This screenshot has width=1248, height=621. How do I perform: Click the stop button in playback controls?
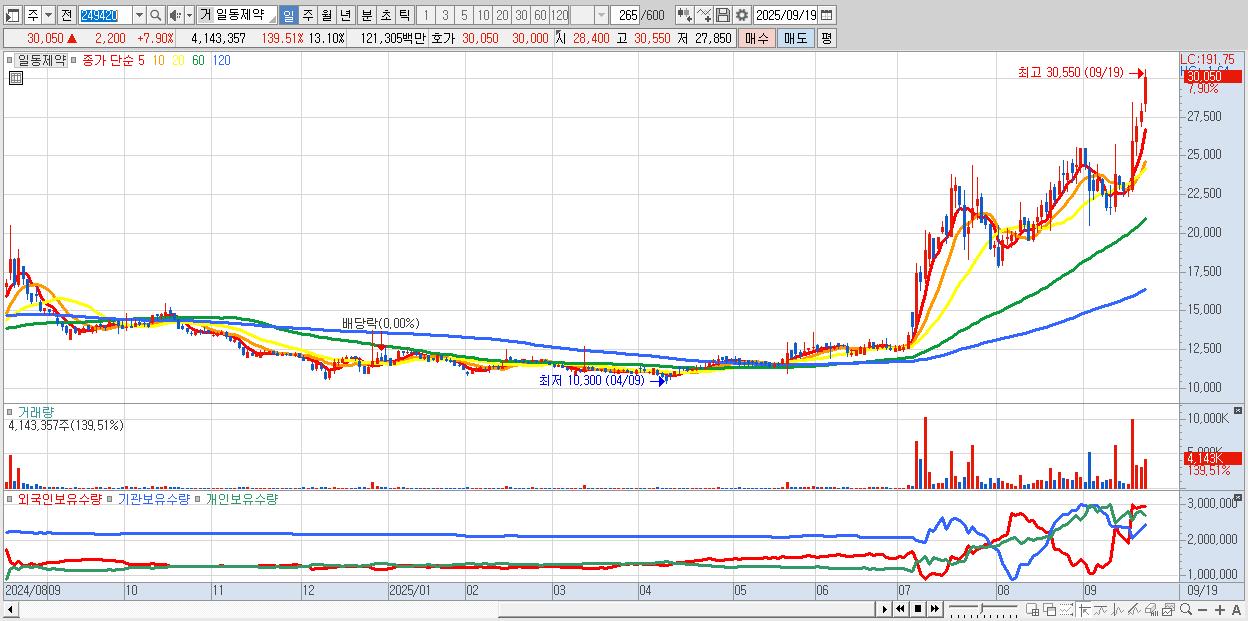point(918,609)
